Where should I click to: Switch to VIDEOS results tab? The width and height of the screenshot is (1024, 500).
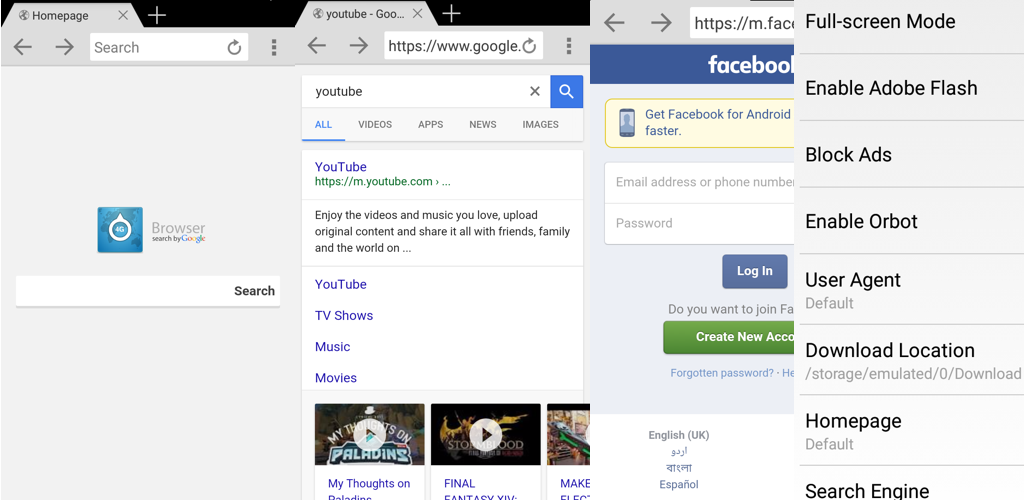[375, 125]
